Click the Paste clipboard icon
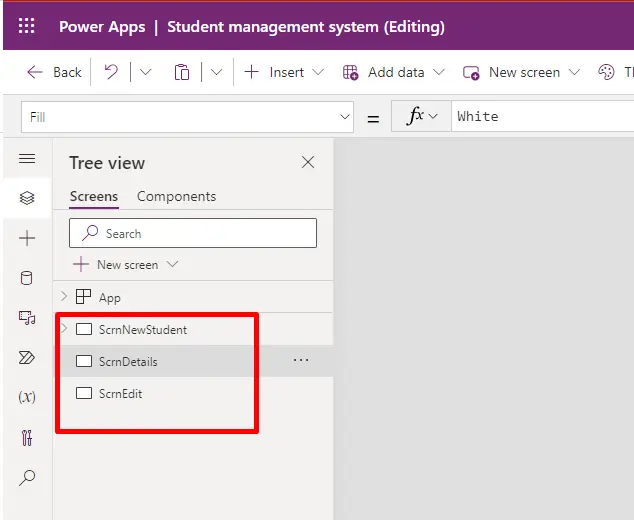634x520 pixels. coord(181,72)
